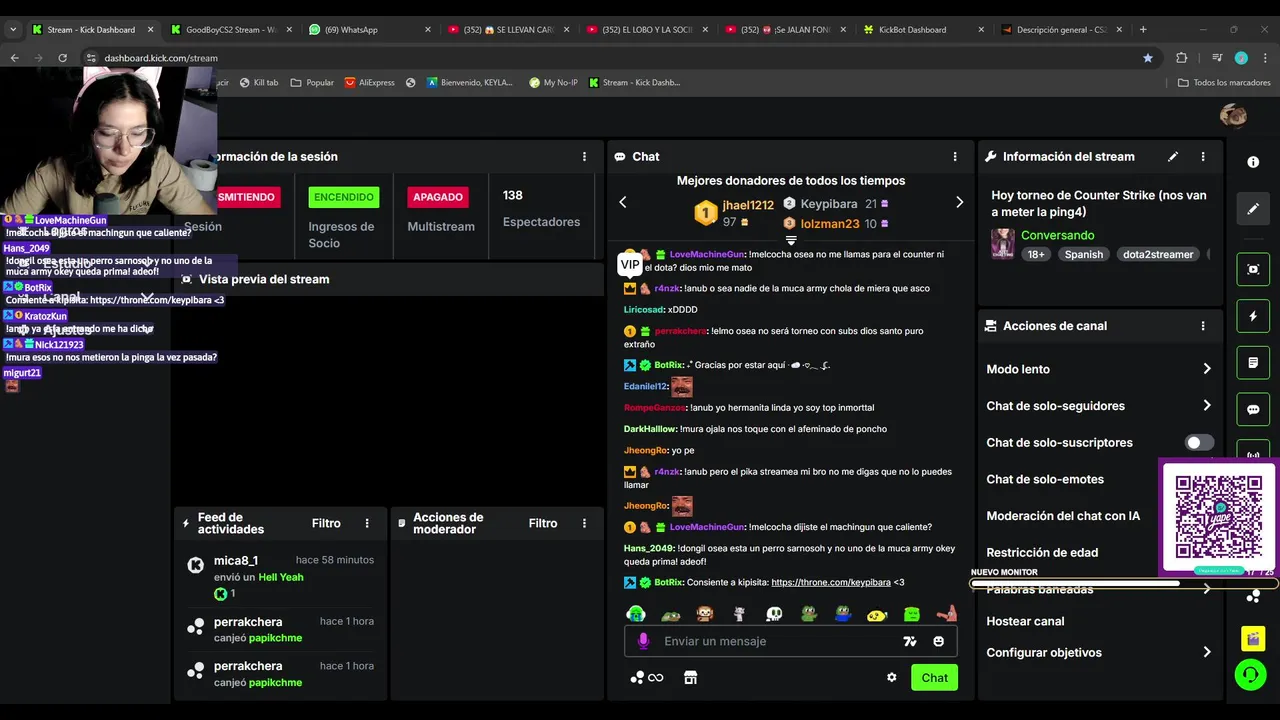Click the document note sidebar icon
The height and width of the screenshot is (720, 1280).
(1253, 363)
